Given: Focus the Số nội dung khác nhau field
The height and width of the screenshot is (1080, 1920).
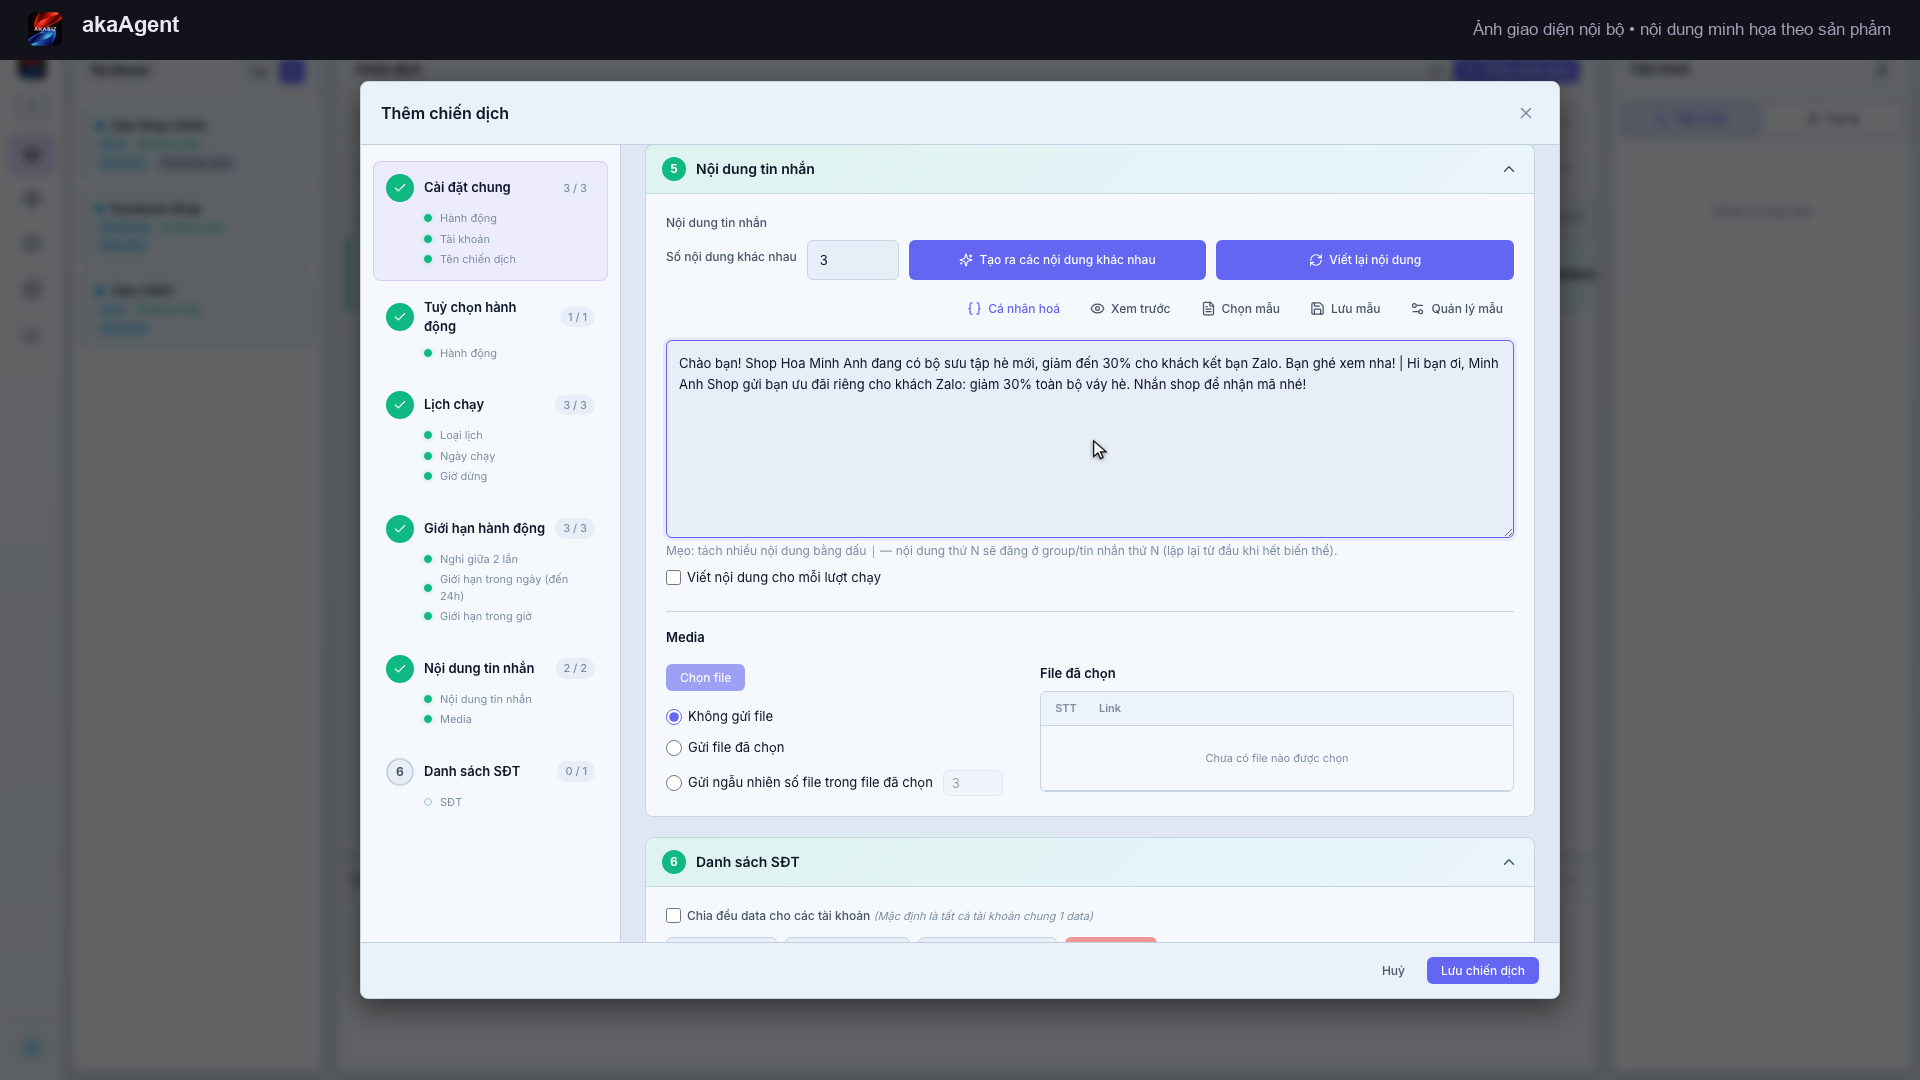Looking at the screenshot, I should click(853, 260).
